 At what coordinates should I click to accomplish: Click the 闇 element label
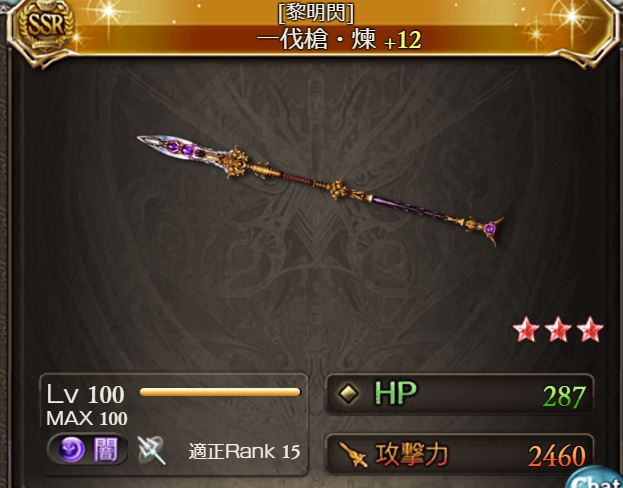106,450
